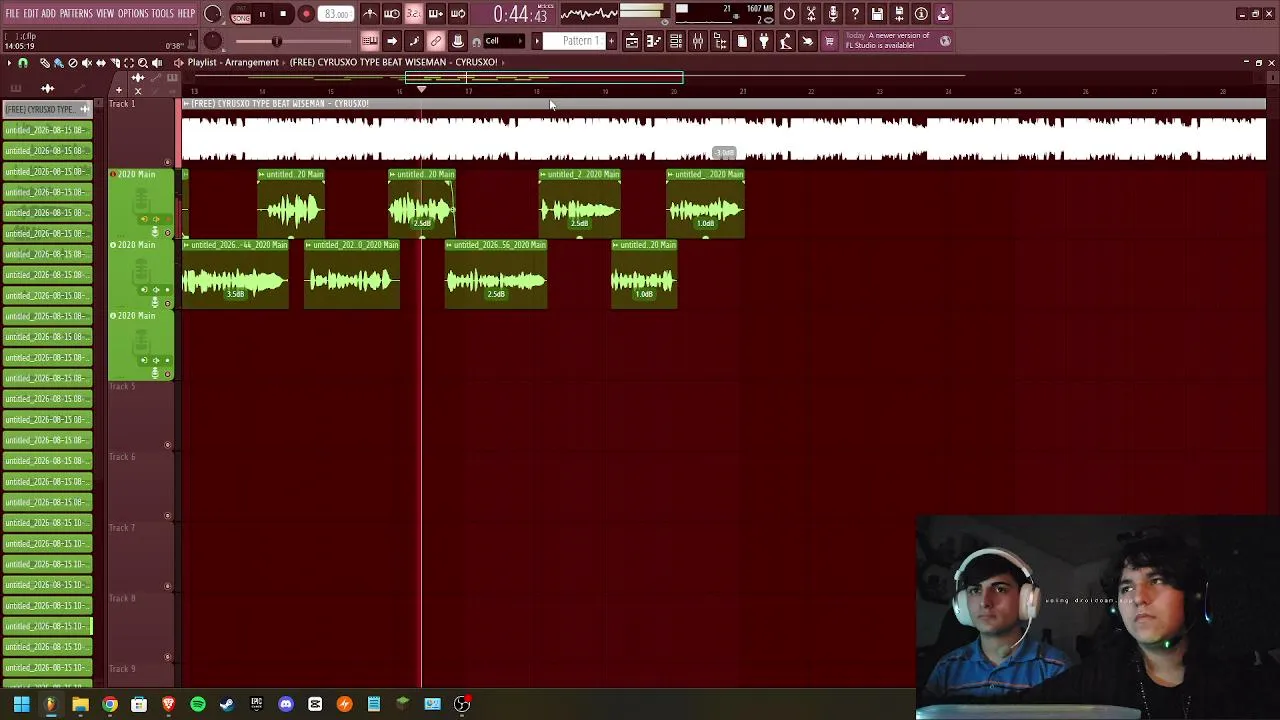The width and height of the screenshot is (1280, 720).
Task: Open project info icon
Action: point(921,14)
